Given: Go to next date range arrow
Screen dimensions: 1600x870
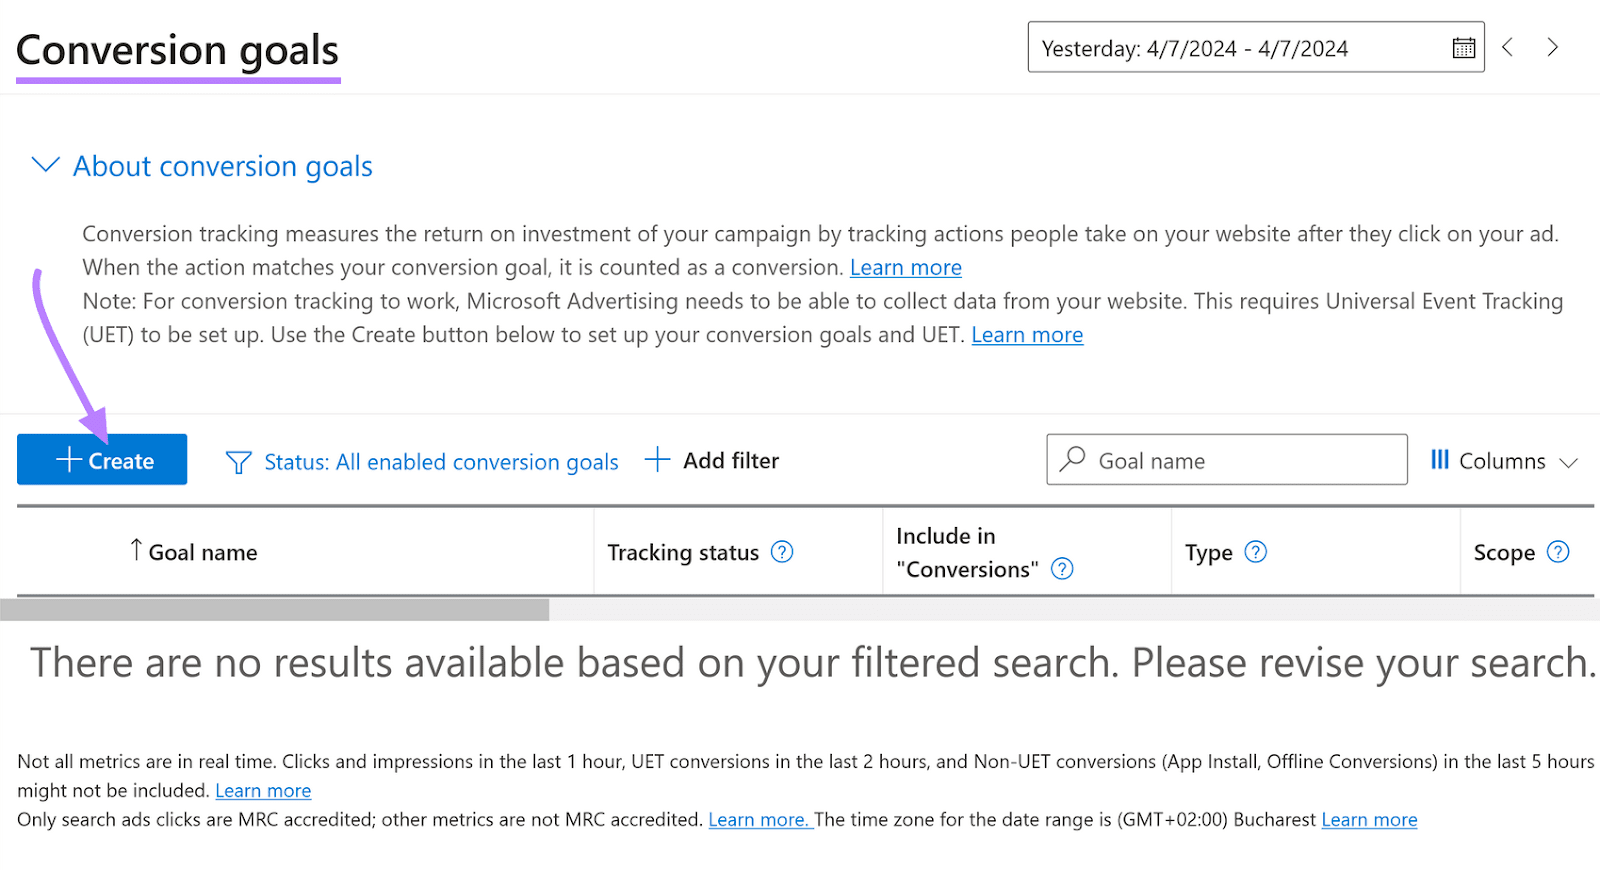Looking at the screenshot, I should point(1552,47).
